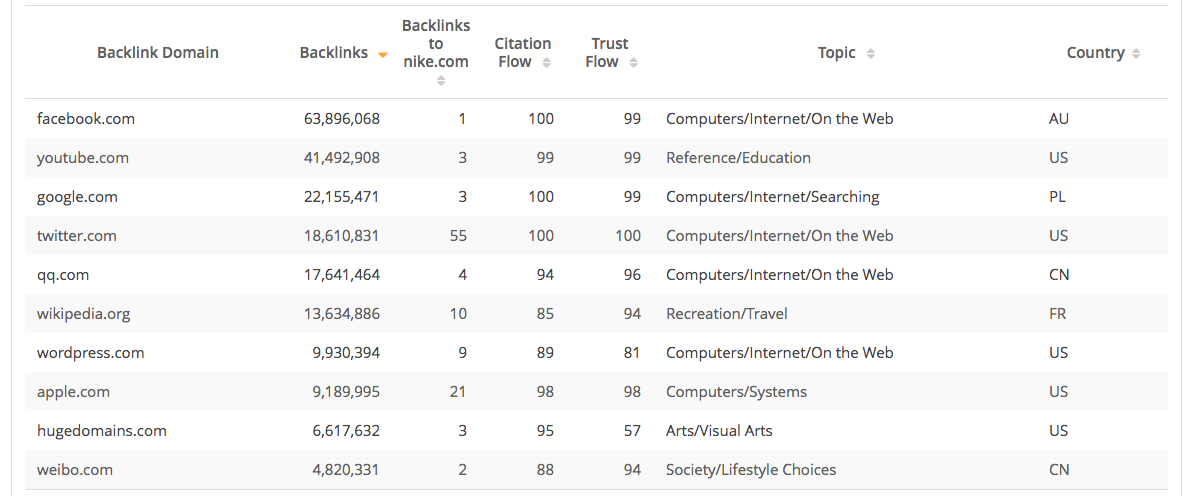The width and height of the screenshot is (1189, 496).
Task: Click weibo.com citation flow value 88
Action: click(x=545, y=469)
